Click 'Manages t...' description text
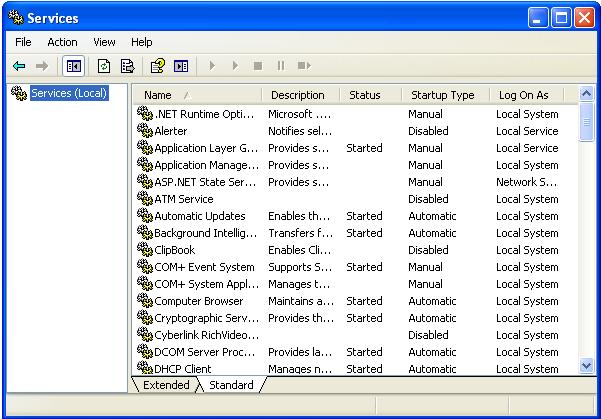 (299, 284)
